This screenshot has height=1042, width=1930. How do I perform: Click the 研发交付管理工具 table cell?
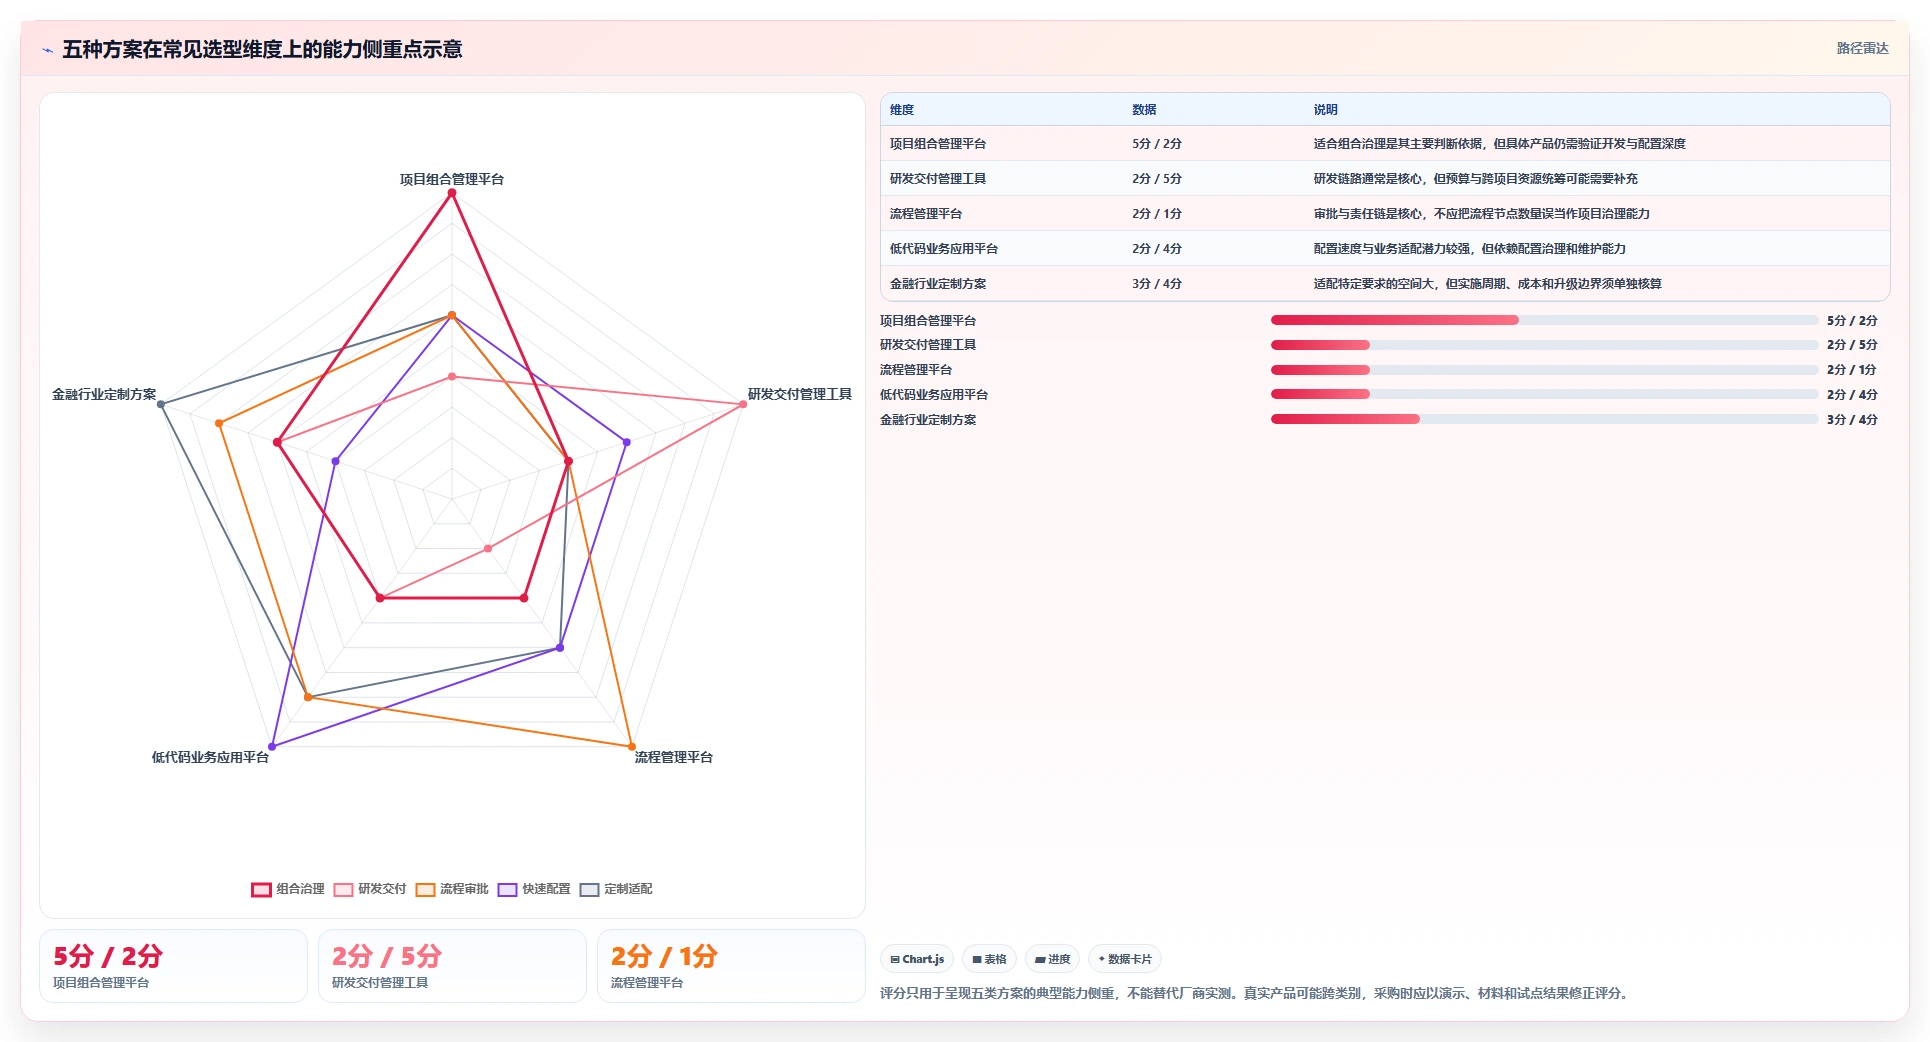click(x=938, y=179)
